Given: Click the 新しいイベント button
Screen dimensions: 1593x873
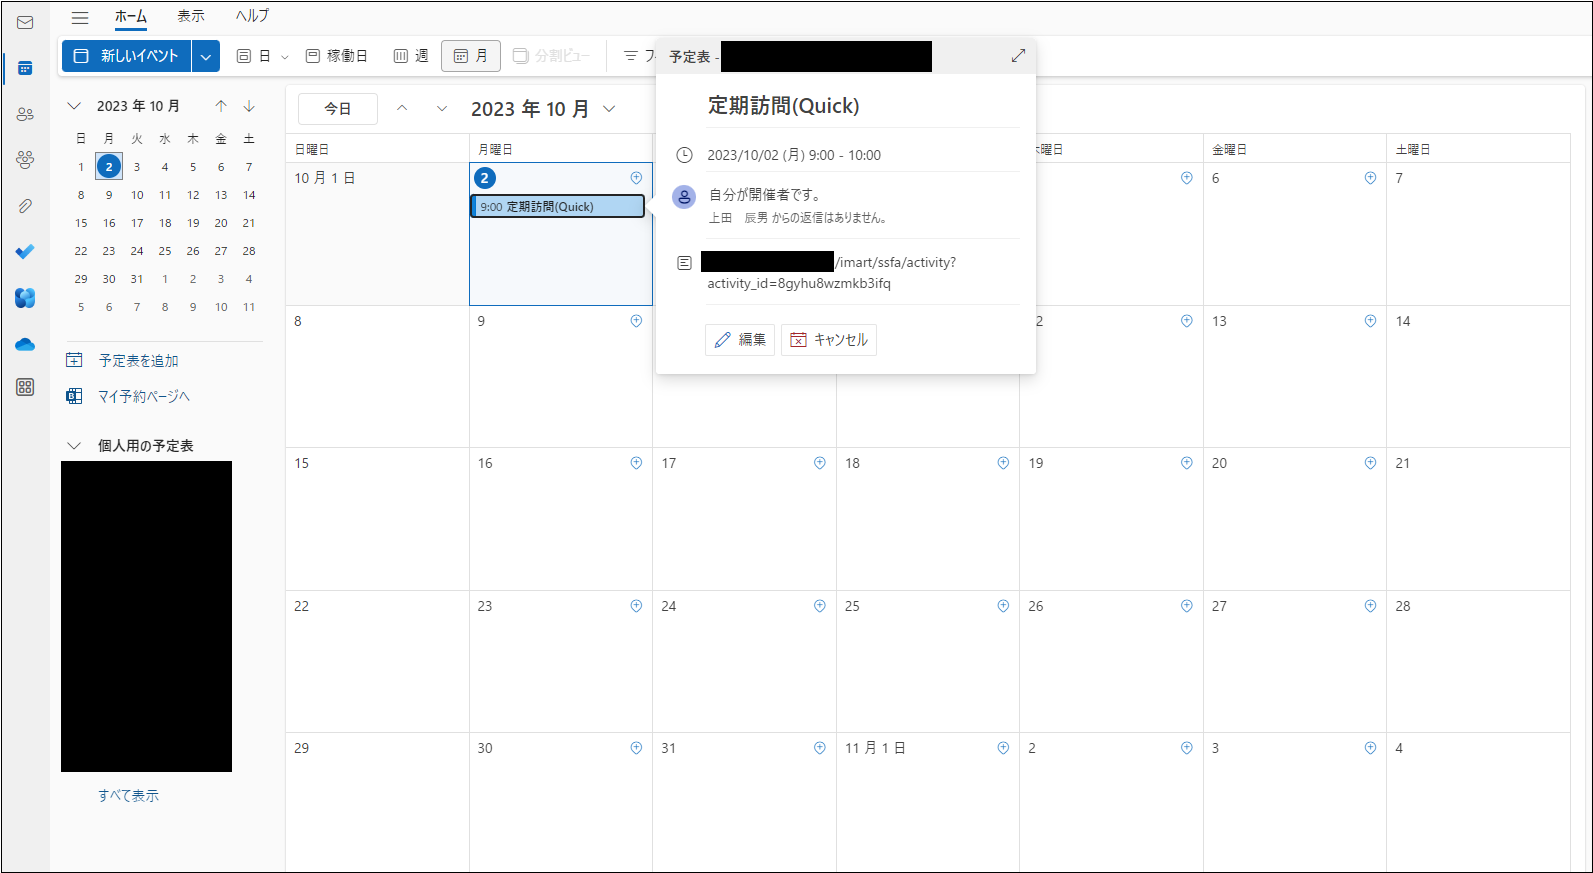Looking at the screenshot, I should point(127,56).
